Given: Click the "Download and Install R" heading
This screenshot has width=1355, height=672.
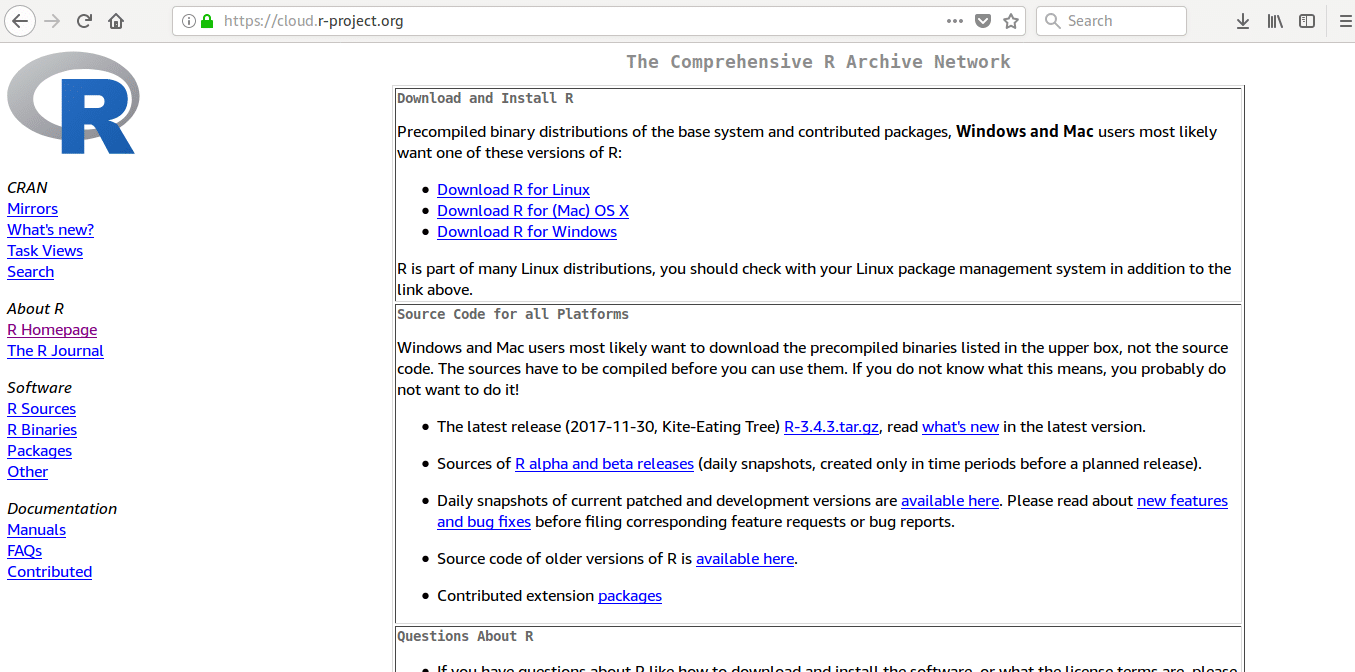Looking at the screenshot, I should [485, 98].
